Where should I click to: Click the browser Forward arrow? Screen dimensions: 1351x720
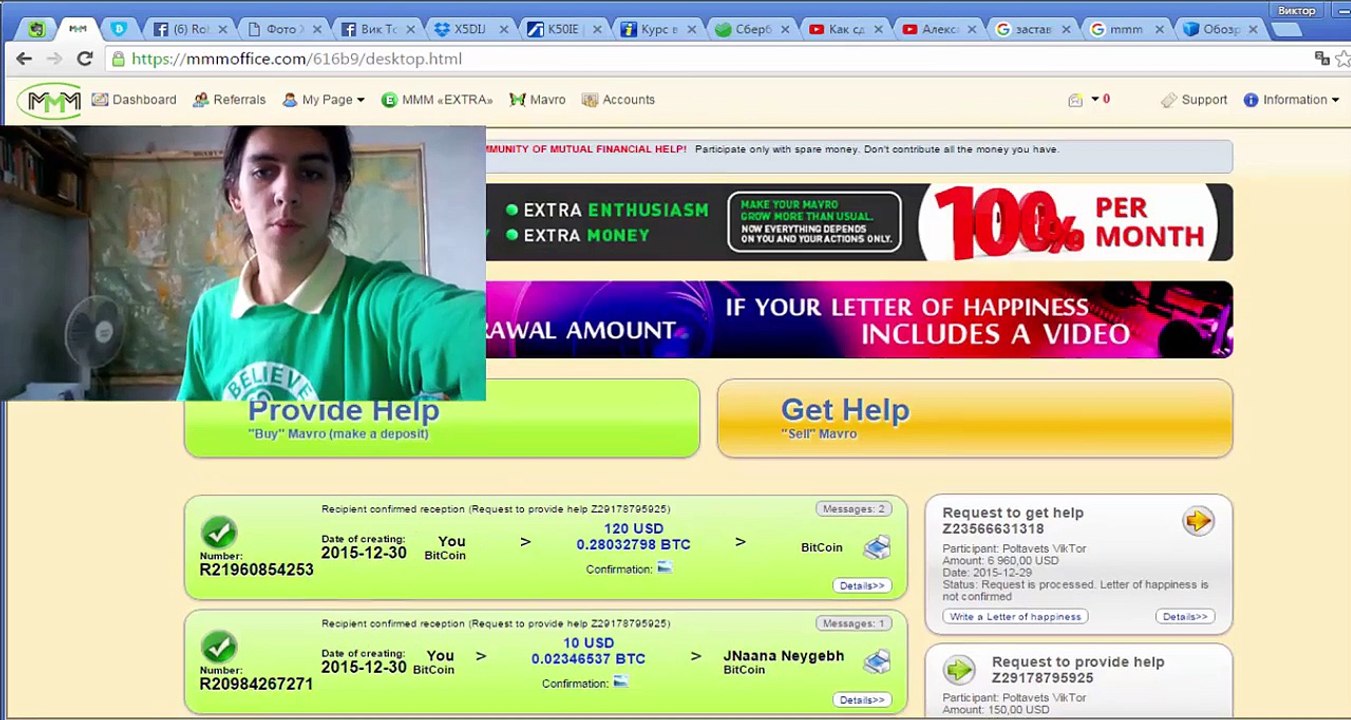(54, 59)
